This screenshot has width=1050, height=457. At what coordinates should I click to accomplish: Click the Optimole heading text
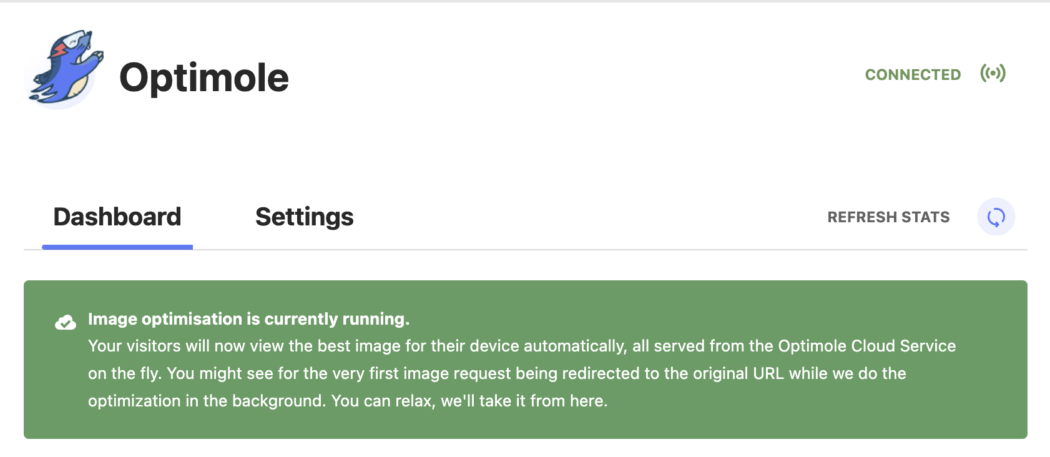pos(204,78)
